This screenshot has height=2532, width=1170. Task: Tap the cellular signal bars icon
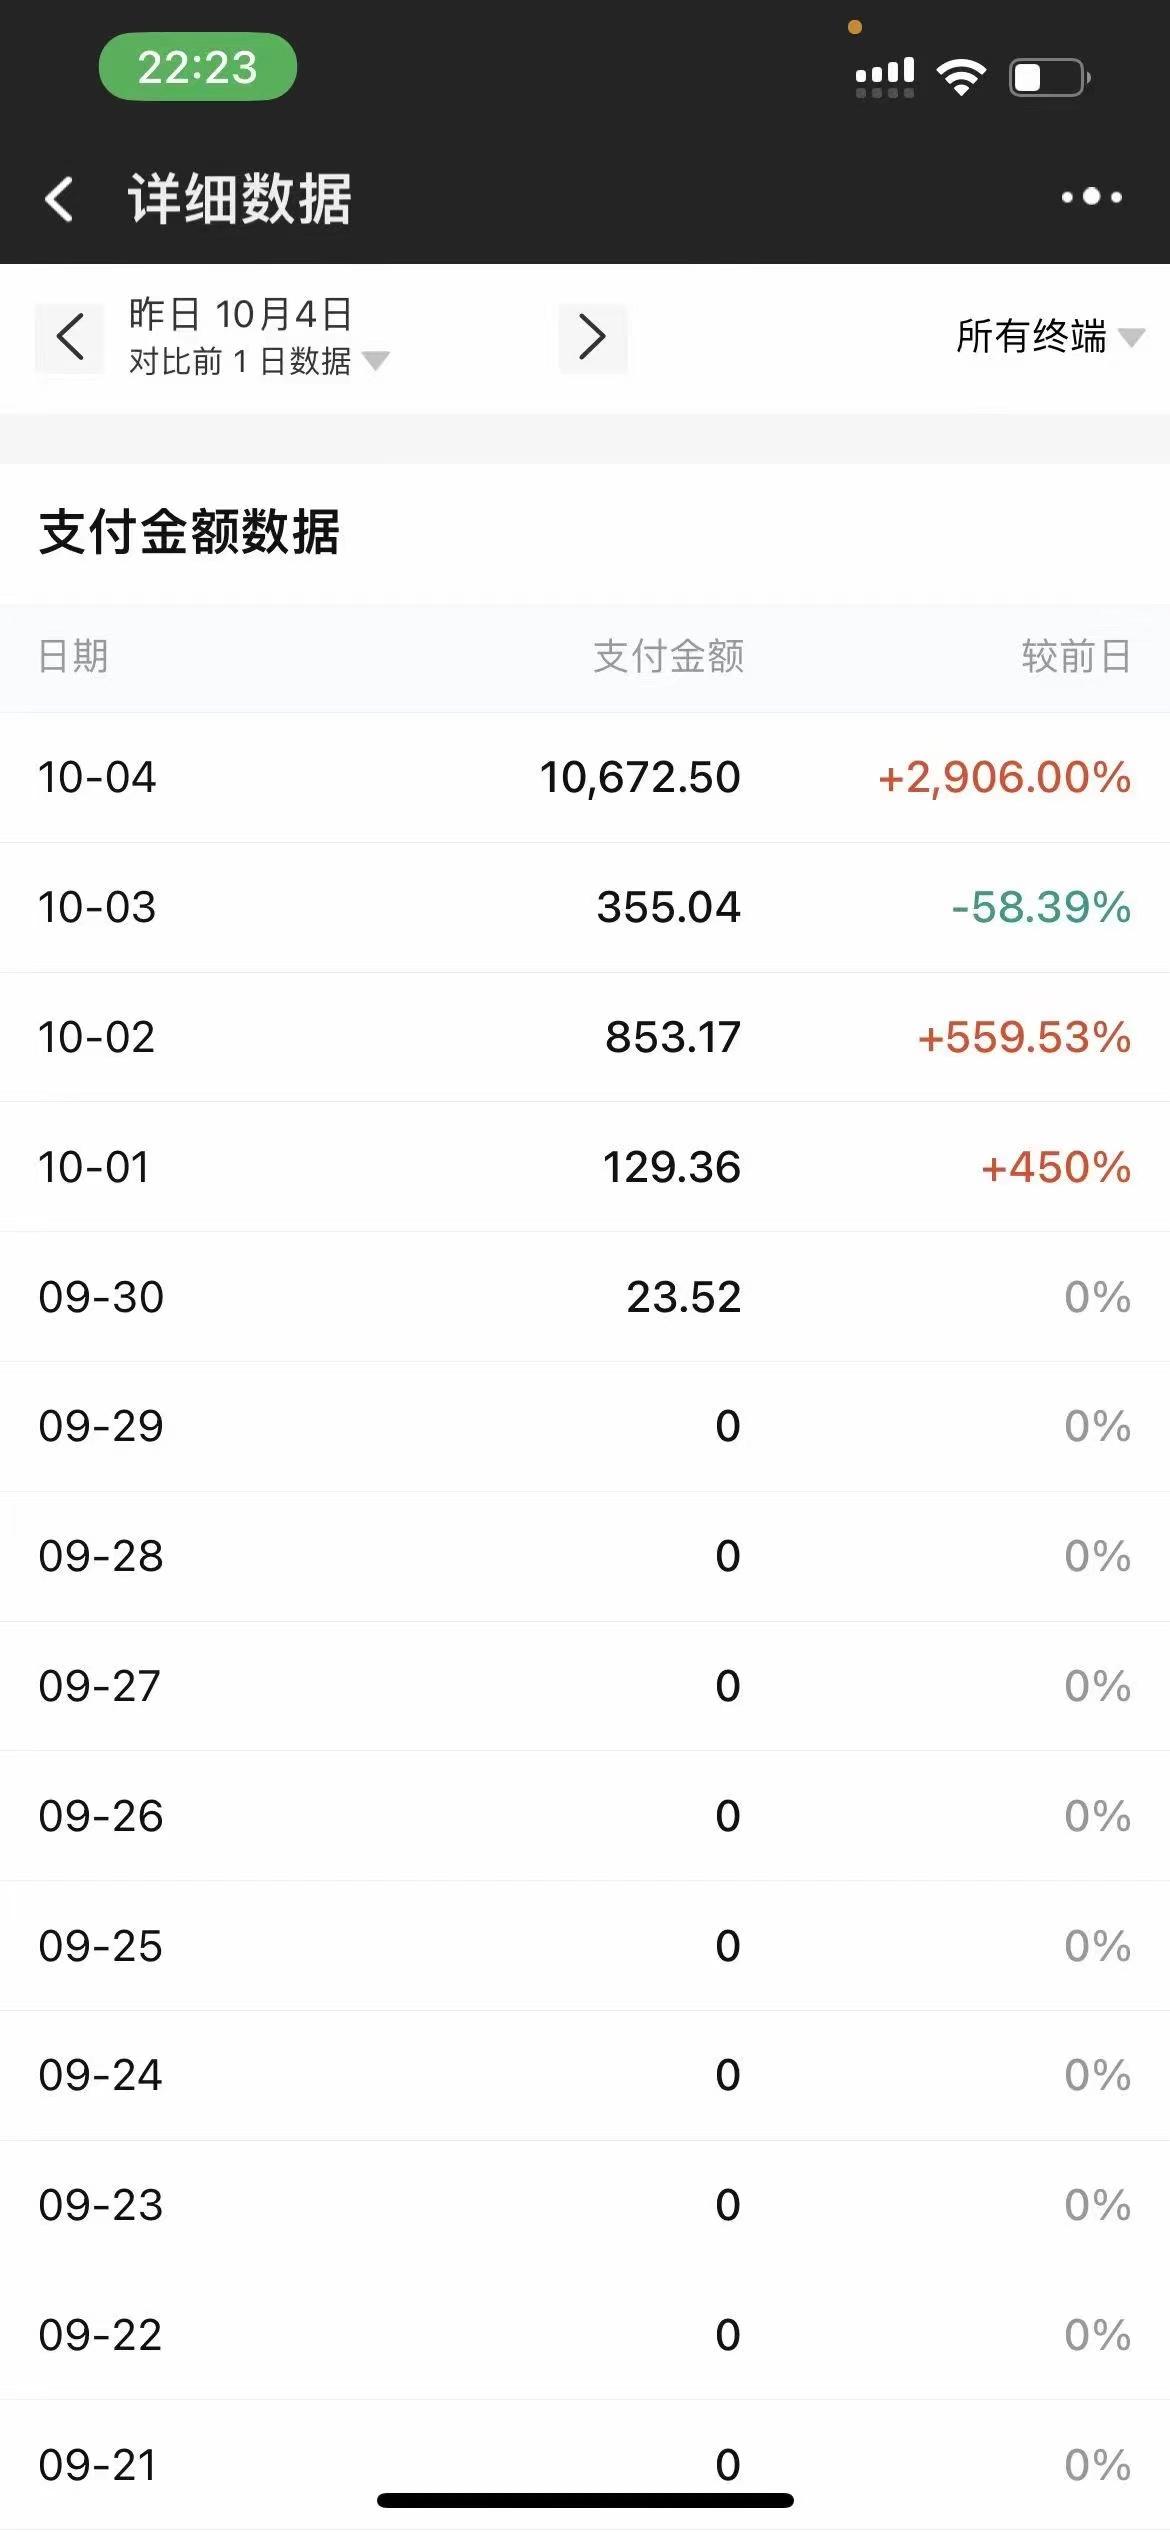(x=884, y=77)
